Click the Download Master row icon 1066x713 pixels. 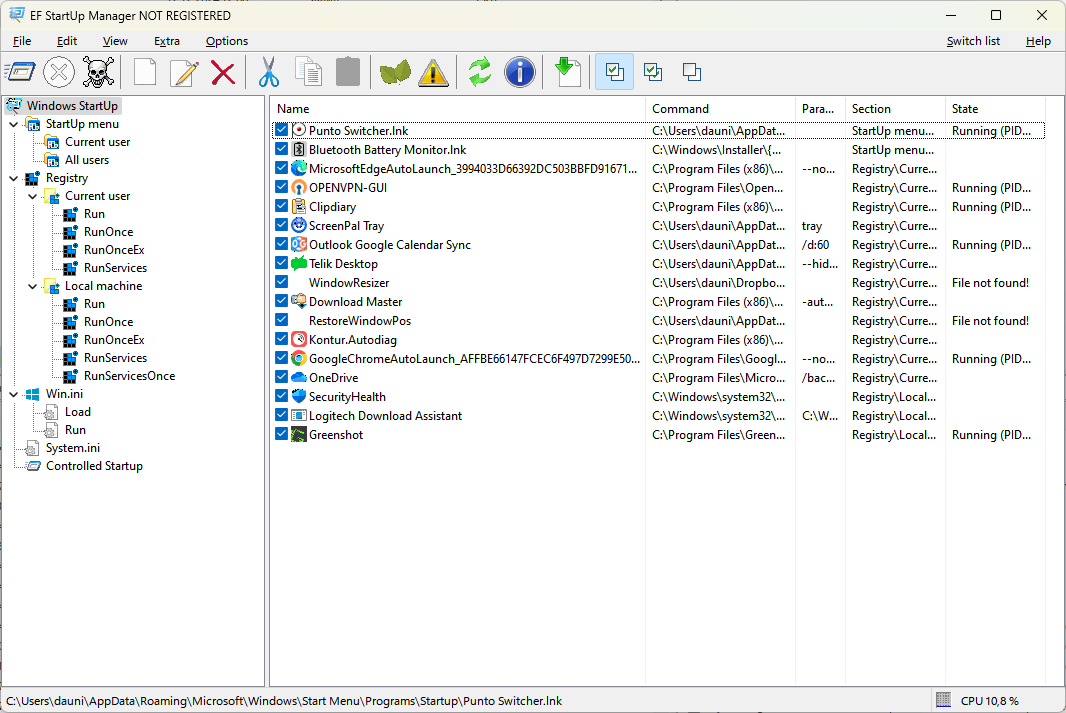coord(298,301)
